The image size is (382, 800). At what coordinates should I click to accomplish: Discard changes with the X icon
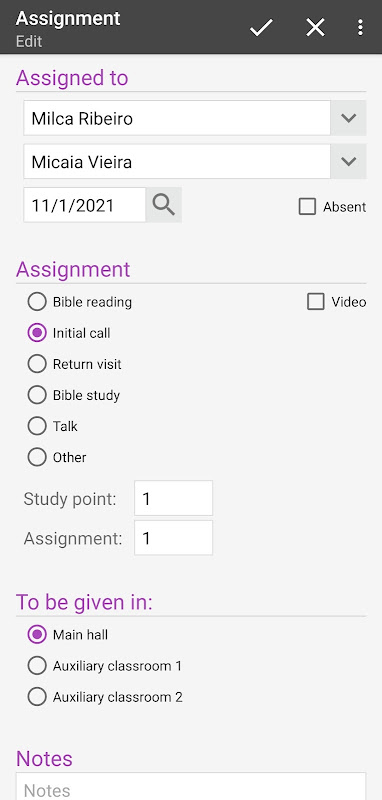(x=315, y=27)
